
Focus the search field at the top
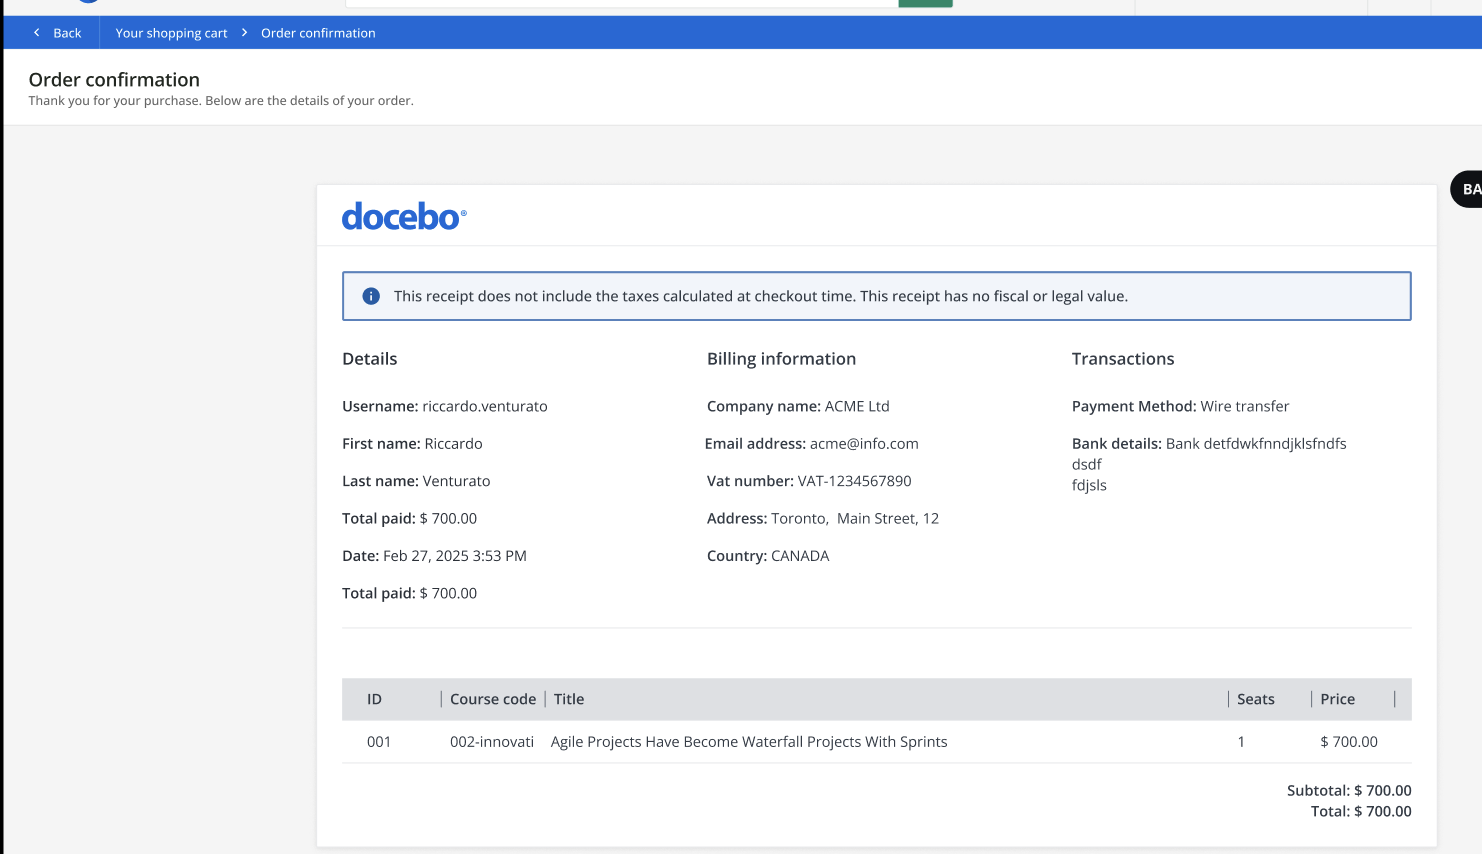(620, 3)
